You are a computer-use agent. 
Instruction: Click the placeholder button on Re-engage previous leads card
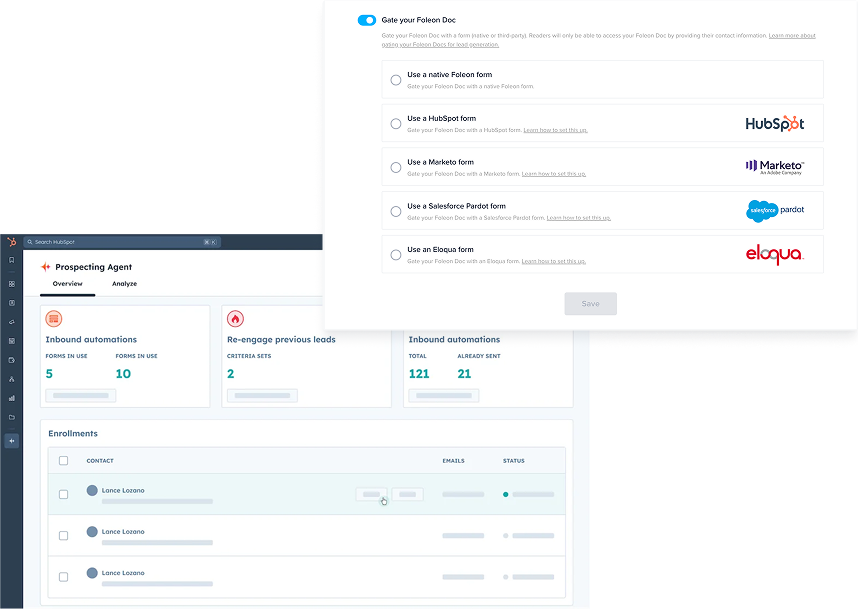(x=263, y=396)
